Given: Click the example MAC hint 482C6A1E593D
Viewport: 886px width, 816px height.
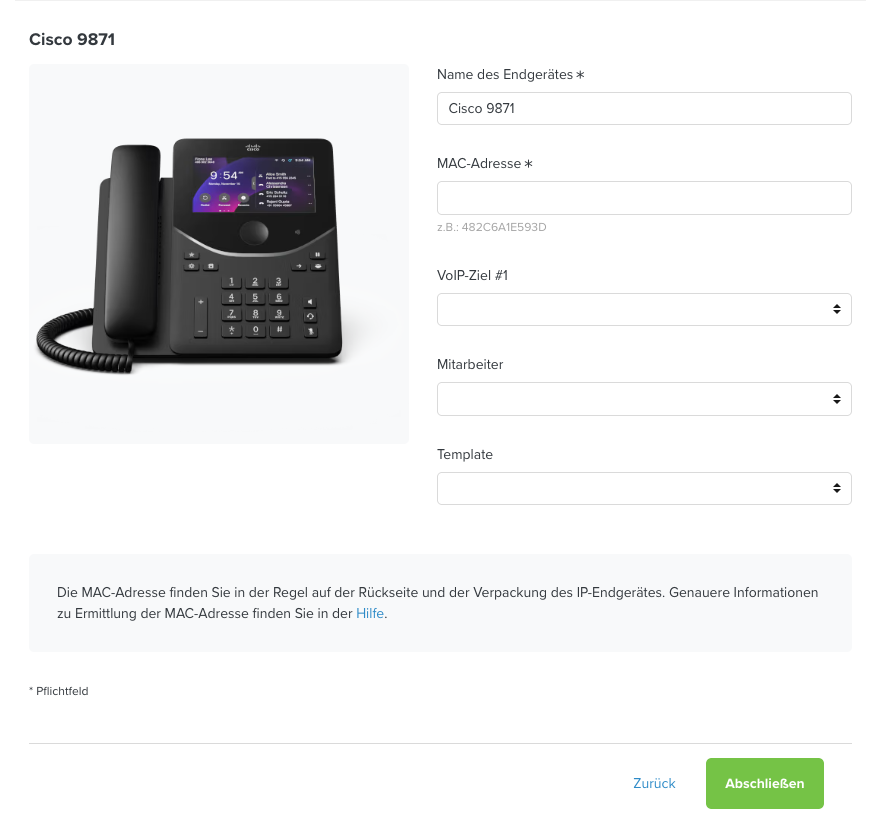Looking at the screenshot, I should coord(503,227).
